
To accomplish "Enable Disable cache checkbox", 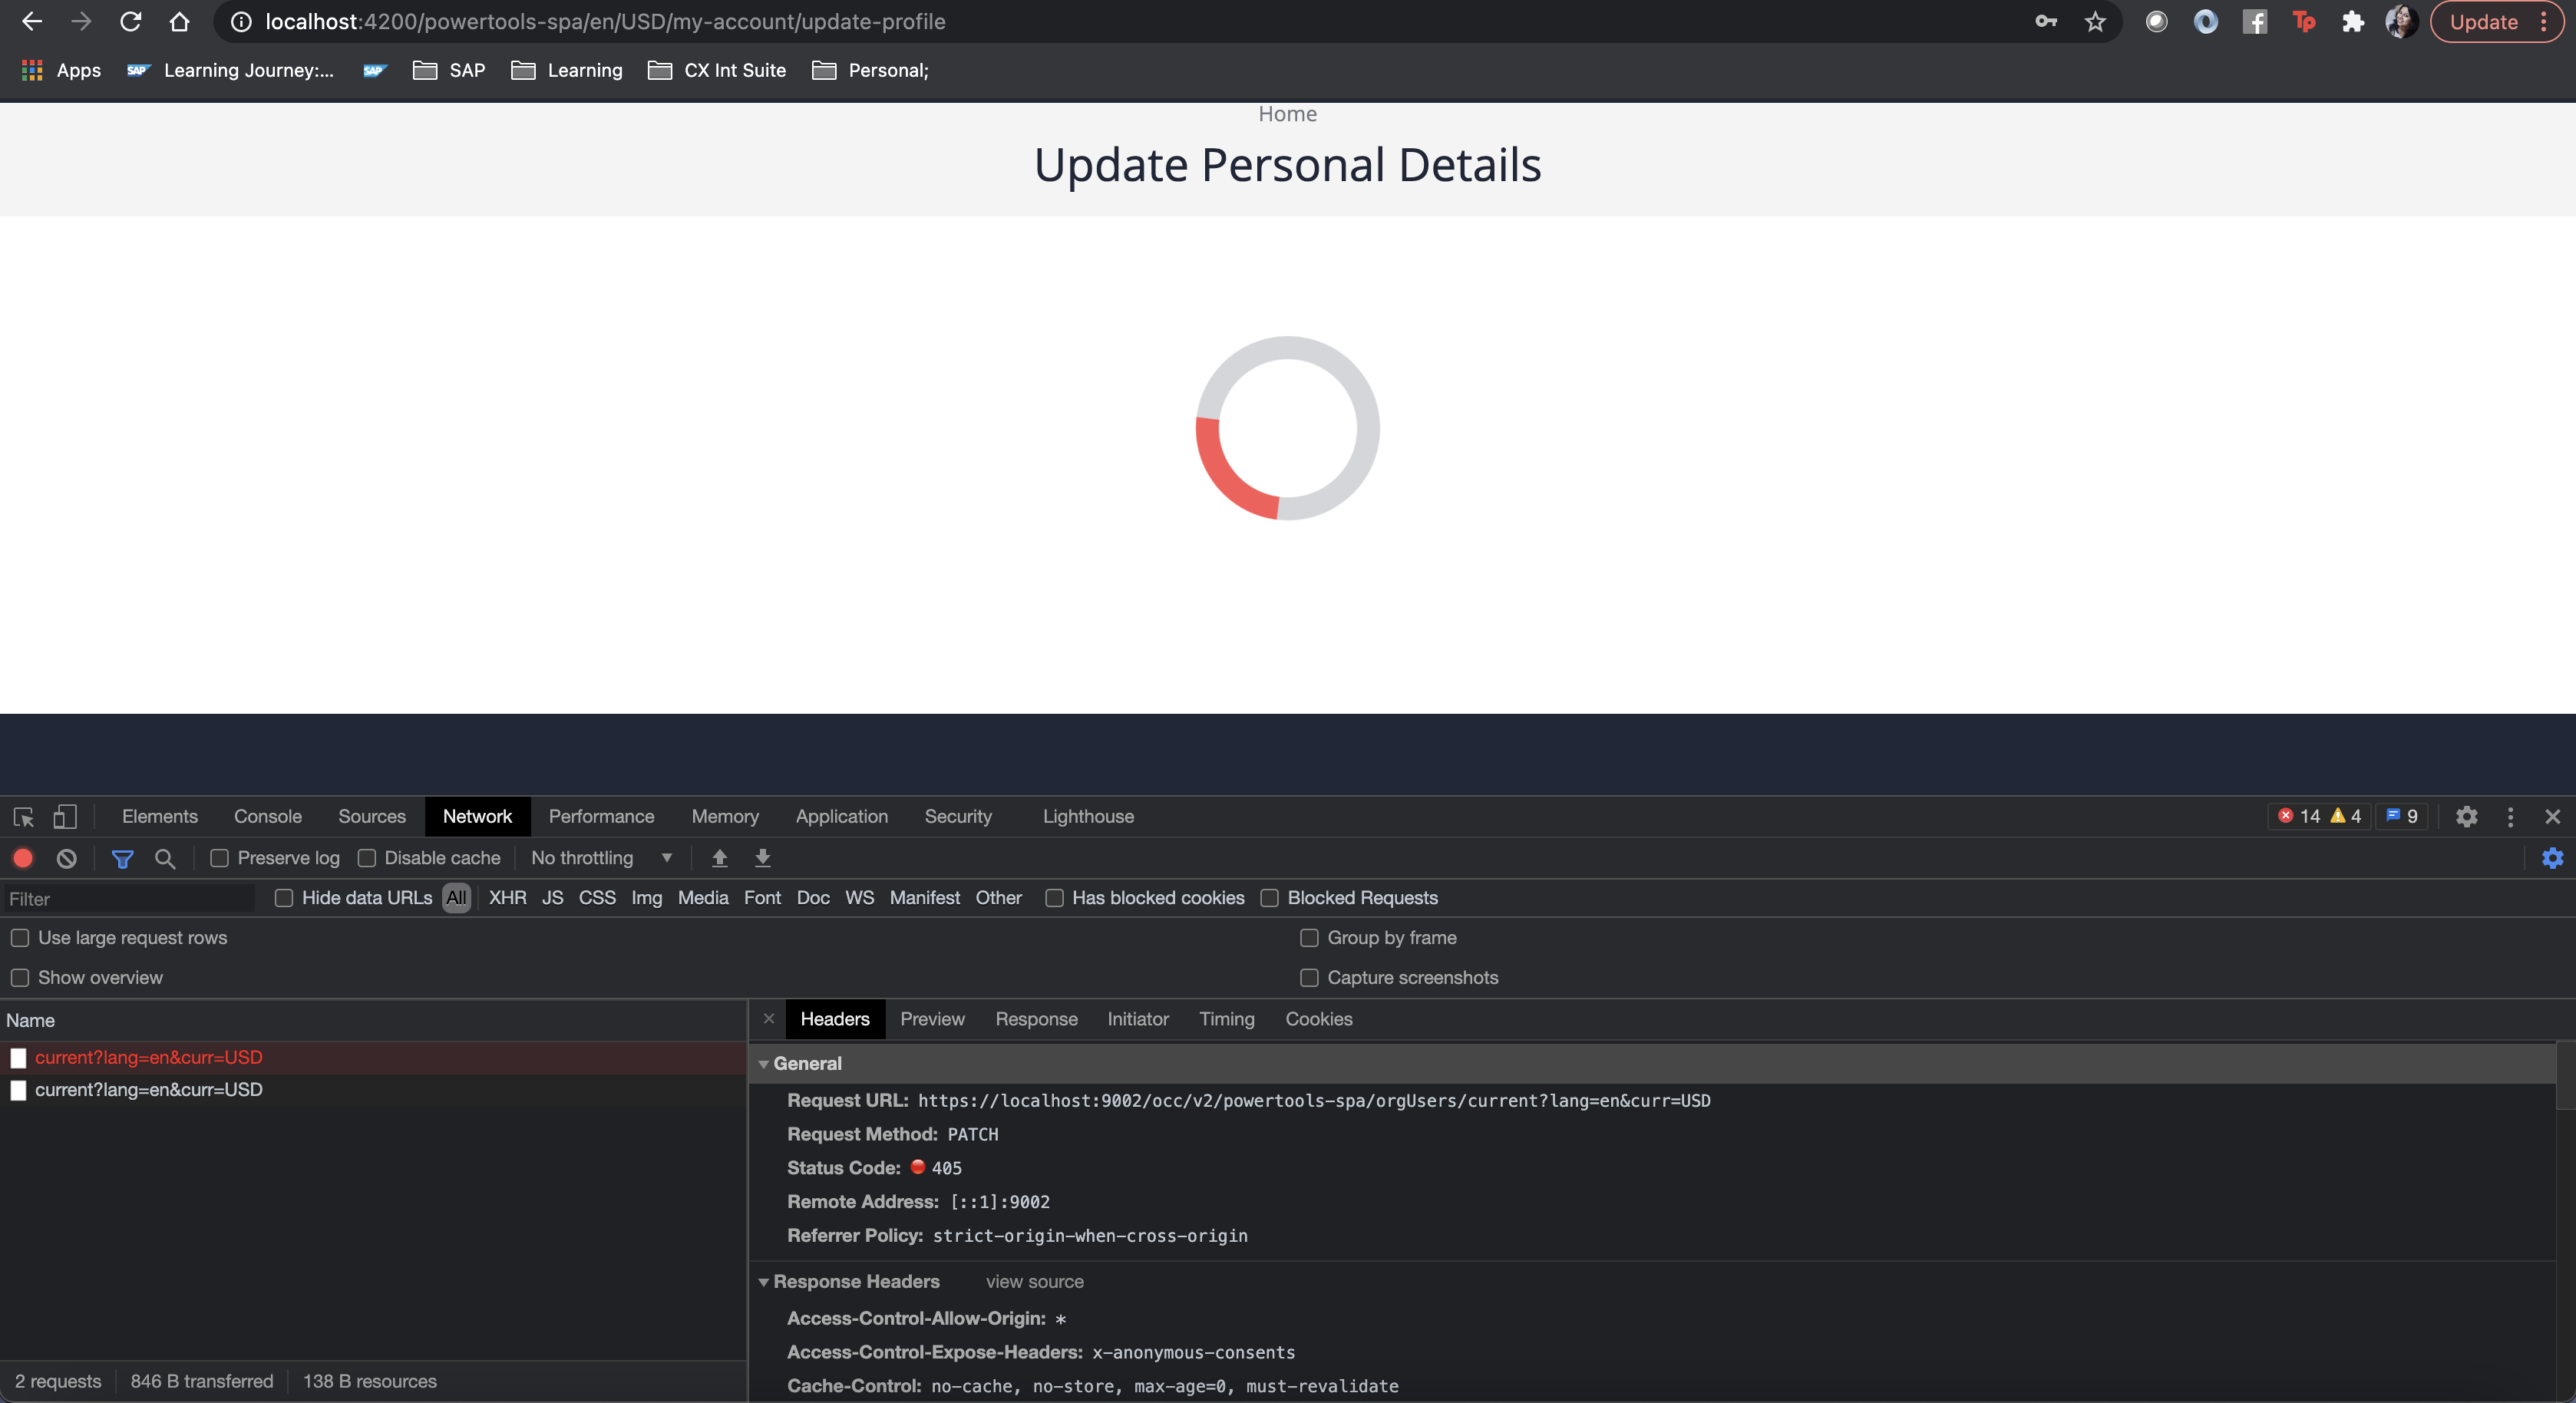I will [366, 858].
